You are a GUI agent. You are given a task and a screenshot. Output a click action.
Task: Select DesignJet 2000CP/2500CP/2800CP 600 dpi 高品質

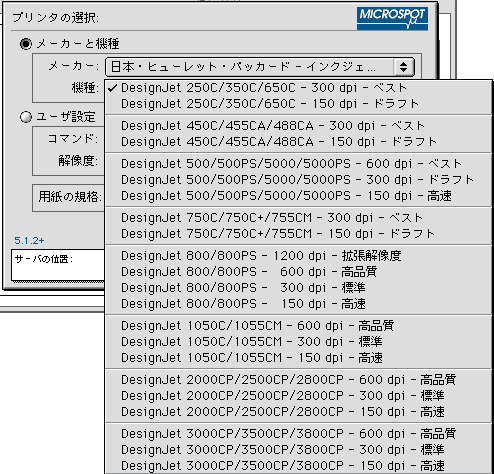[298, 380]
